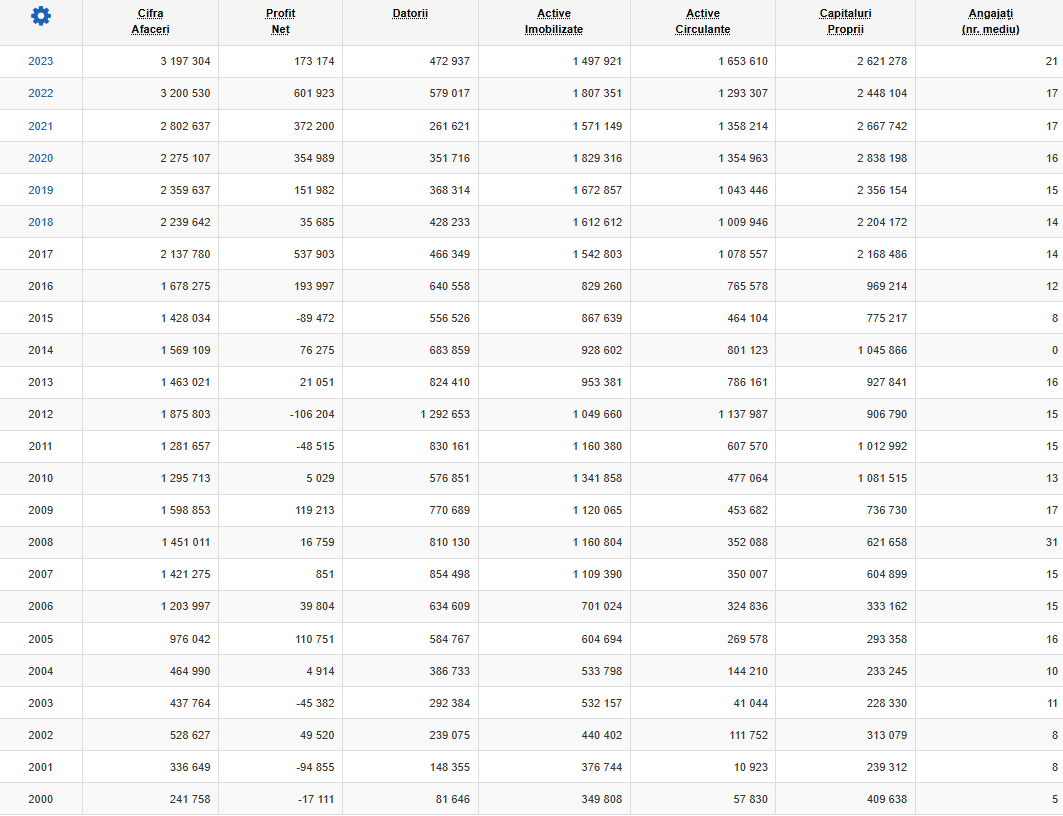Click equity value 2 621 278

882,62
